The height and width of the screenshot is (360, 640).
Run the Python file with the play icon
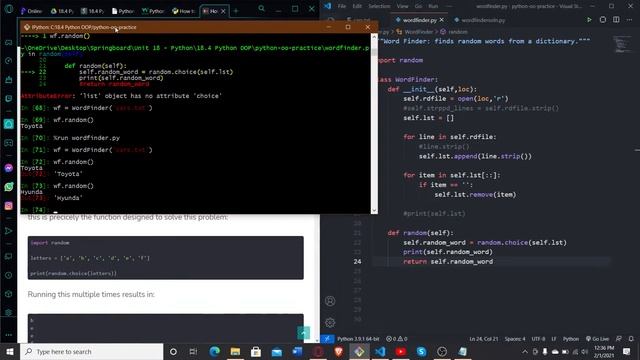(x=589, y=20)
